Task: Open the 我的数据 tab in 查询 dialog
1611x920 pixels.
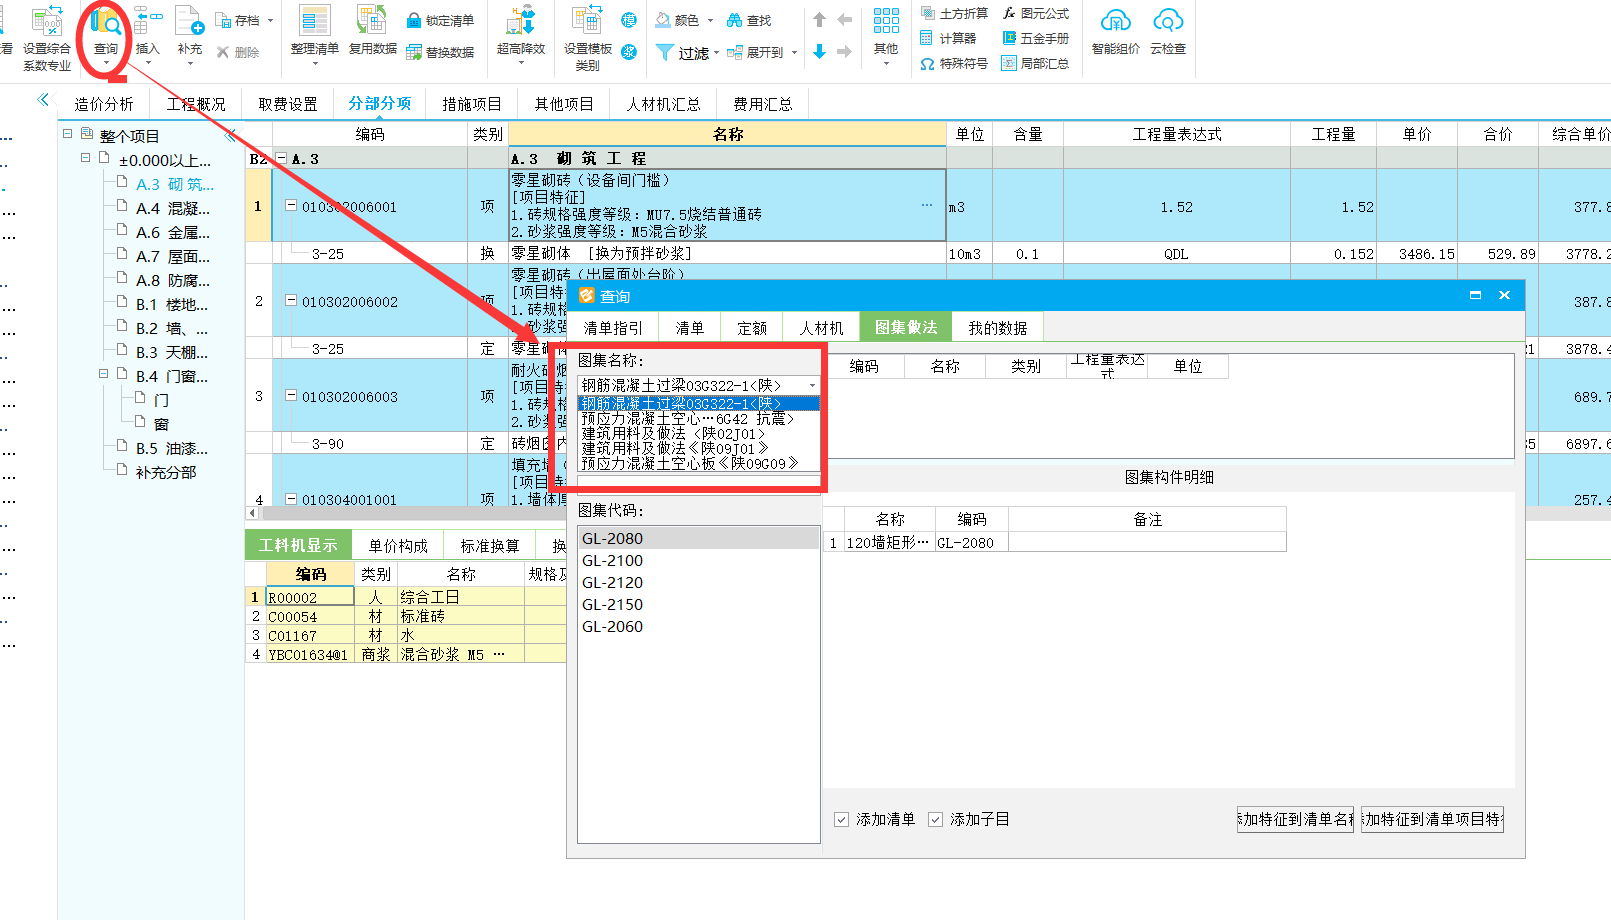Action: tap(998, 328)
